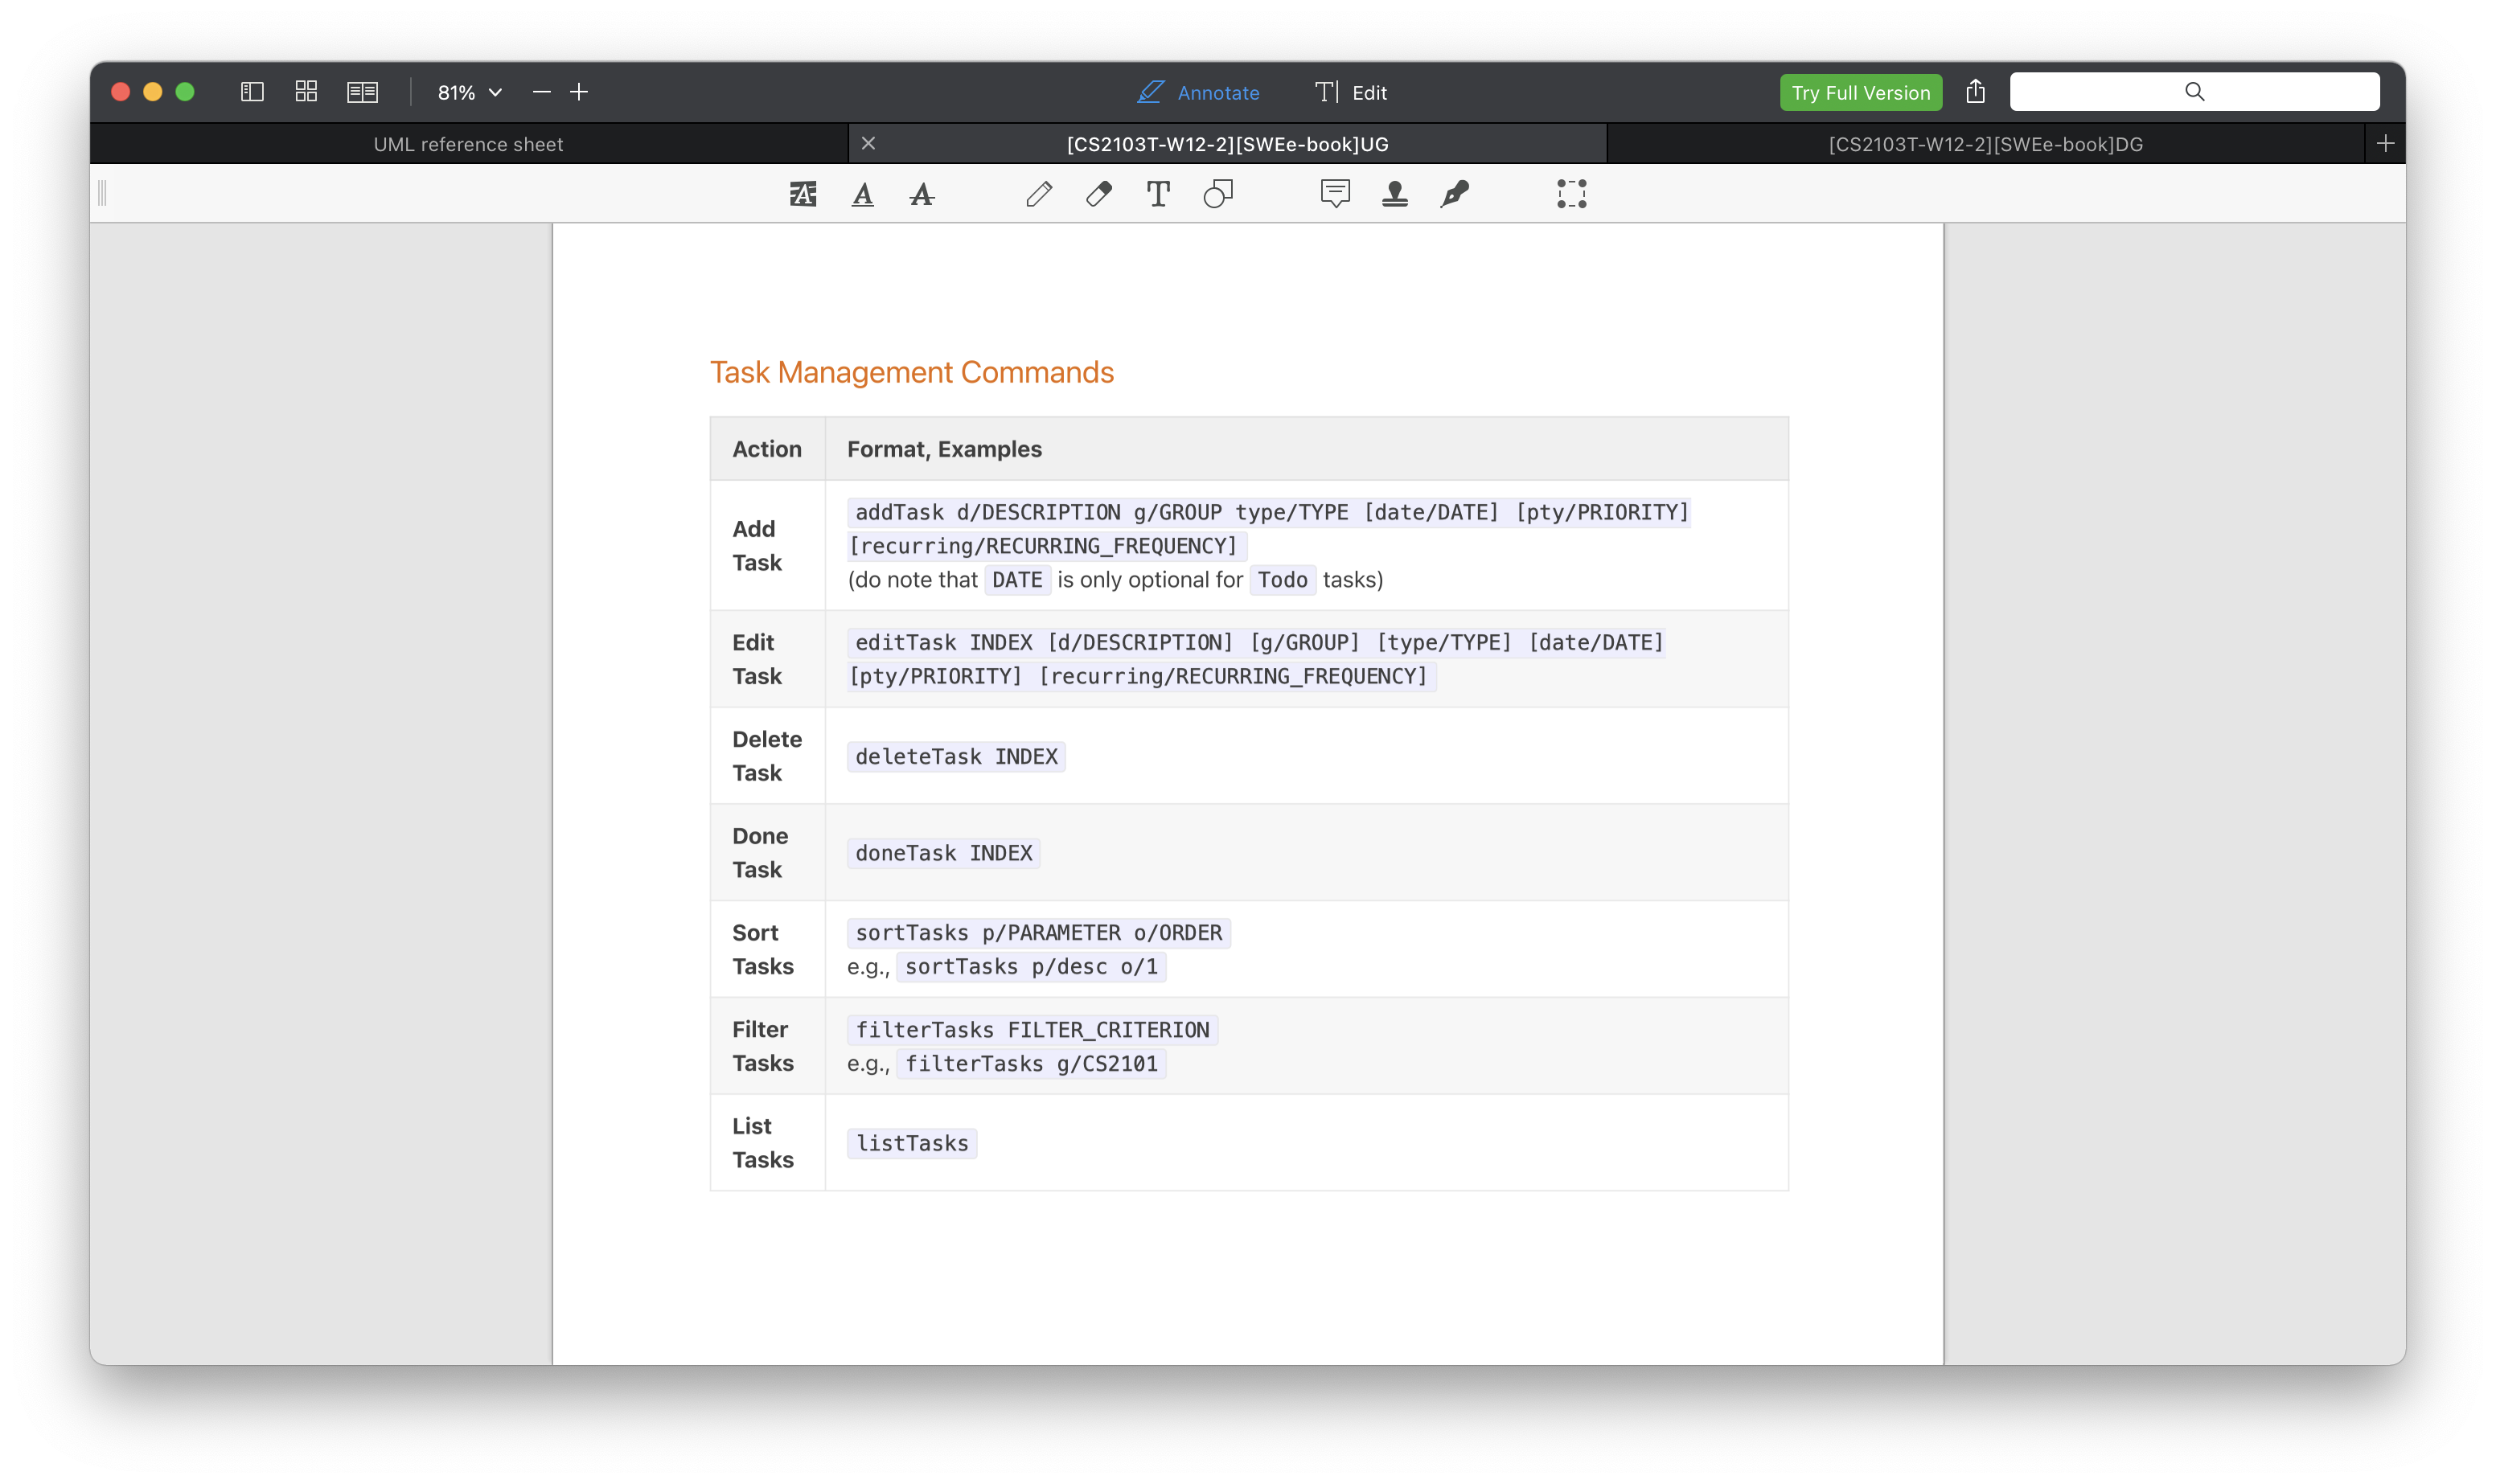Activate the text box tool
The width and height of the screenshot is (2496, 1484).
point(1158,194)
